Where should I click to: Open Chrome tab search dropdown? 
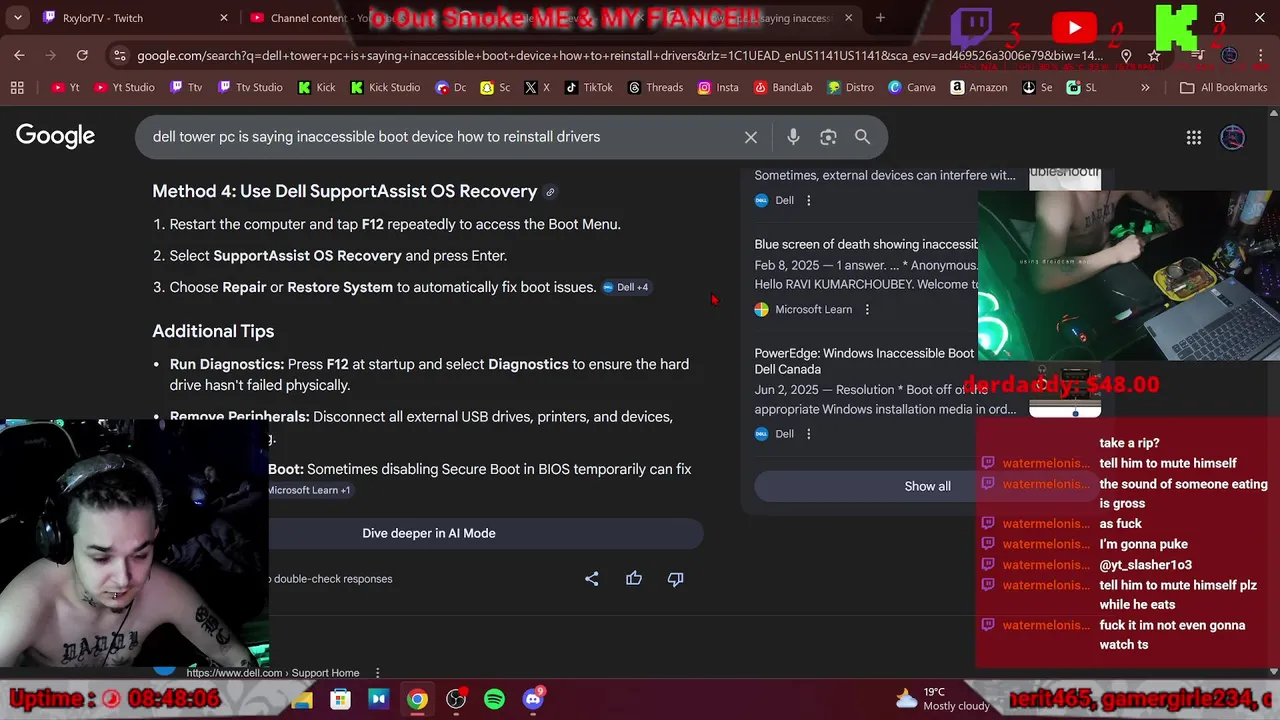click(x=17, y=18)
